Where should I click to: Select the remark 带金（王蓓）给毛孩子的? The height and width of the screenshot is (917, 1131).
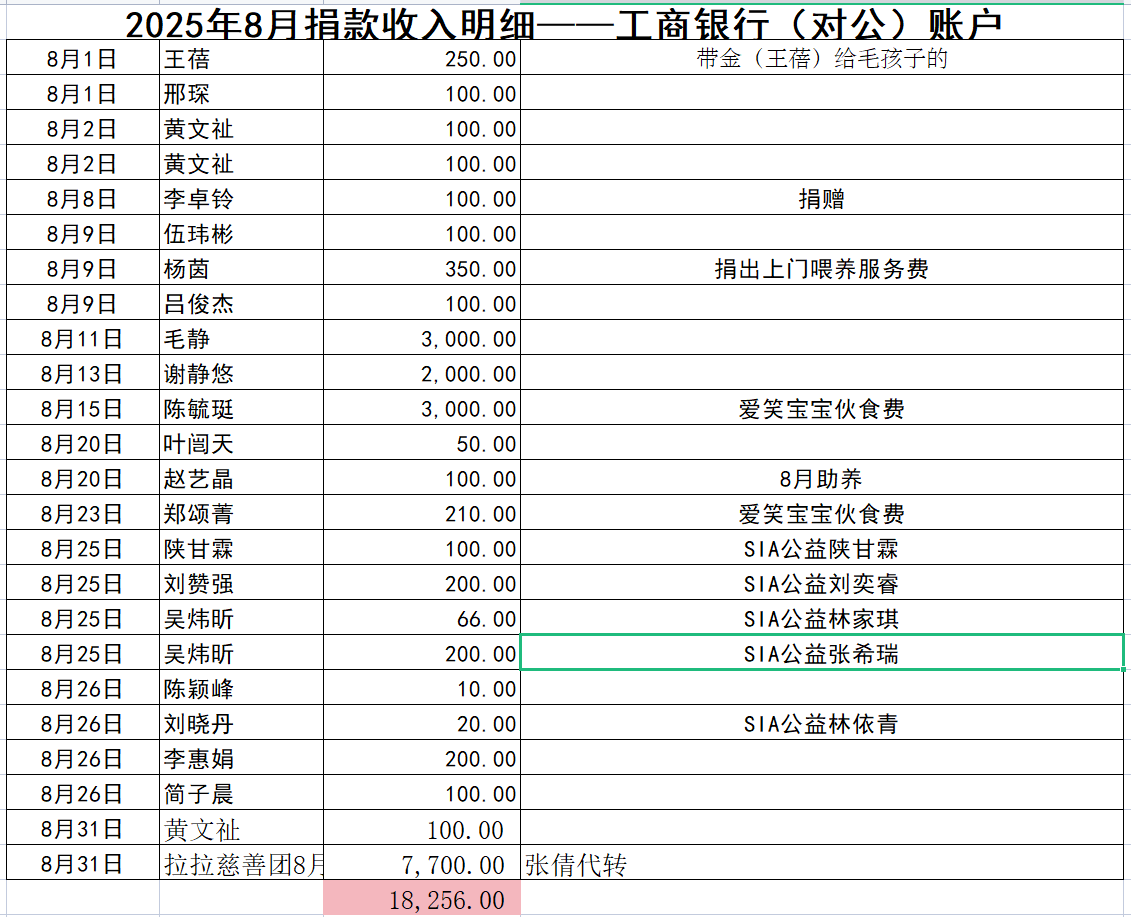pyautogui.click(x=823, y=59)
